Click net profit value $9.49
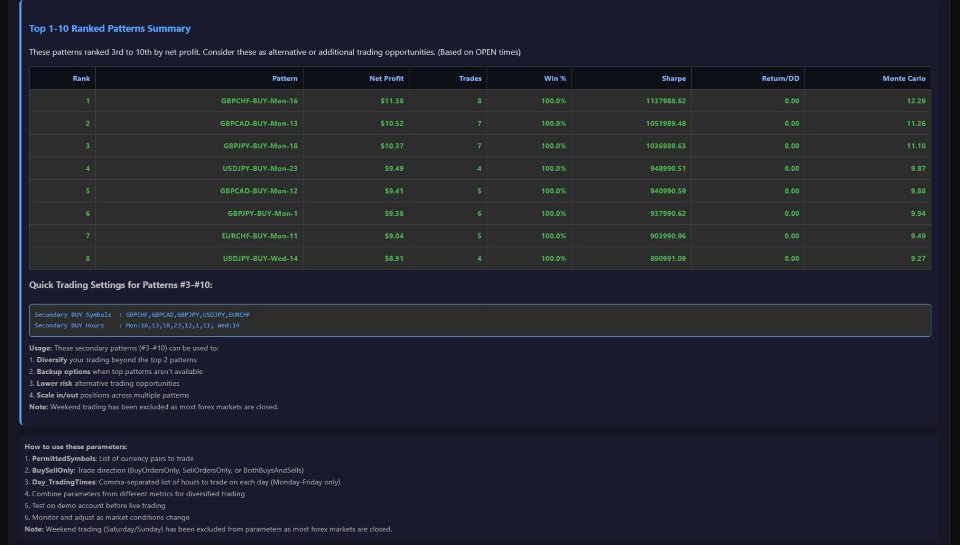 [394, 168]
